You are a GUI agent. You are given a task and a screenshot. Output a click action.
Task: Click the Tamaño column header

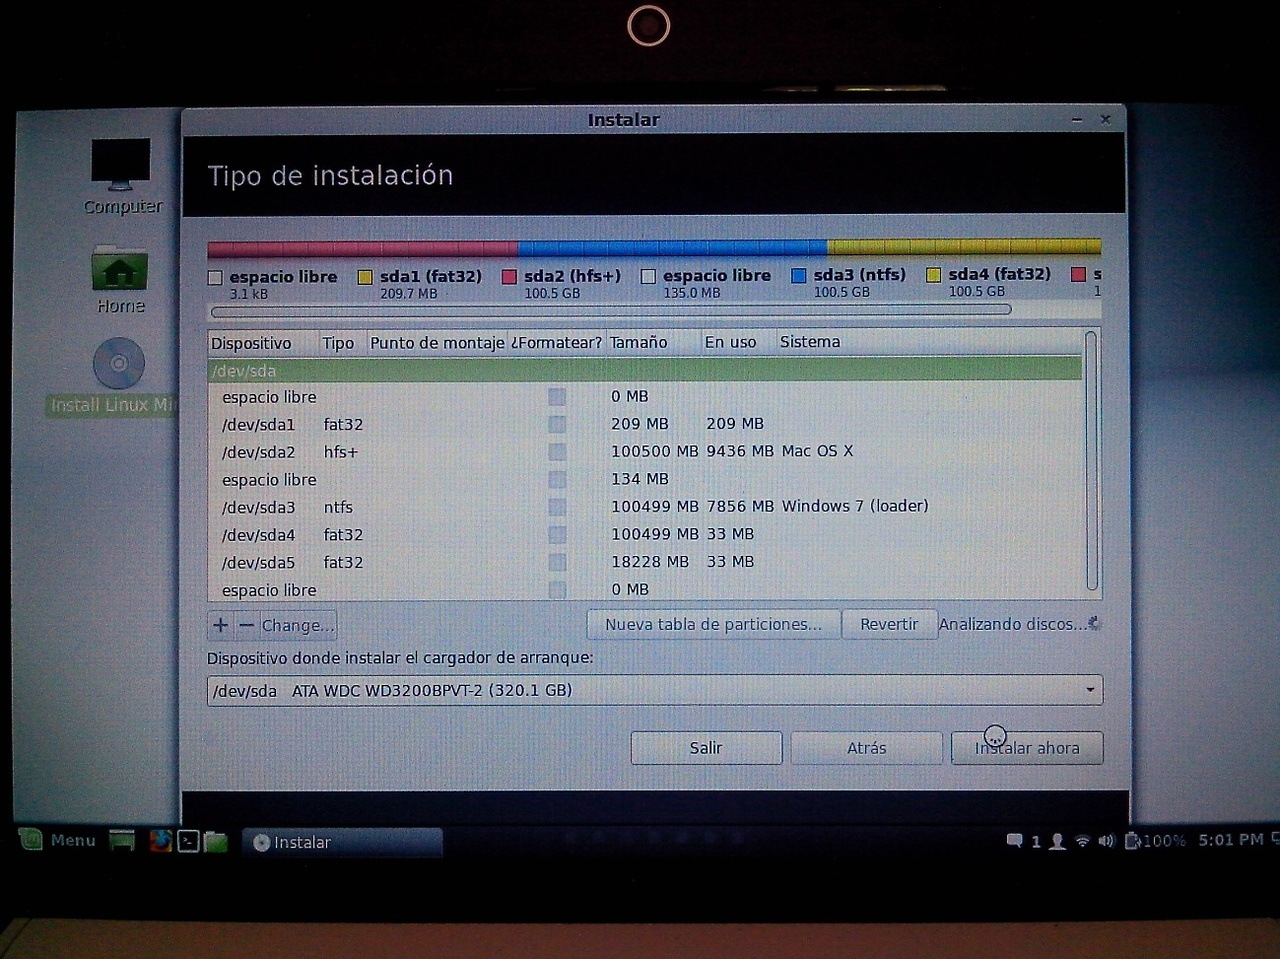(x=638, y=342)
